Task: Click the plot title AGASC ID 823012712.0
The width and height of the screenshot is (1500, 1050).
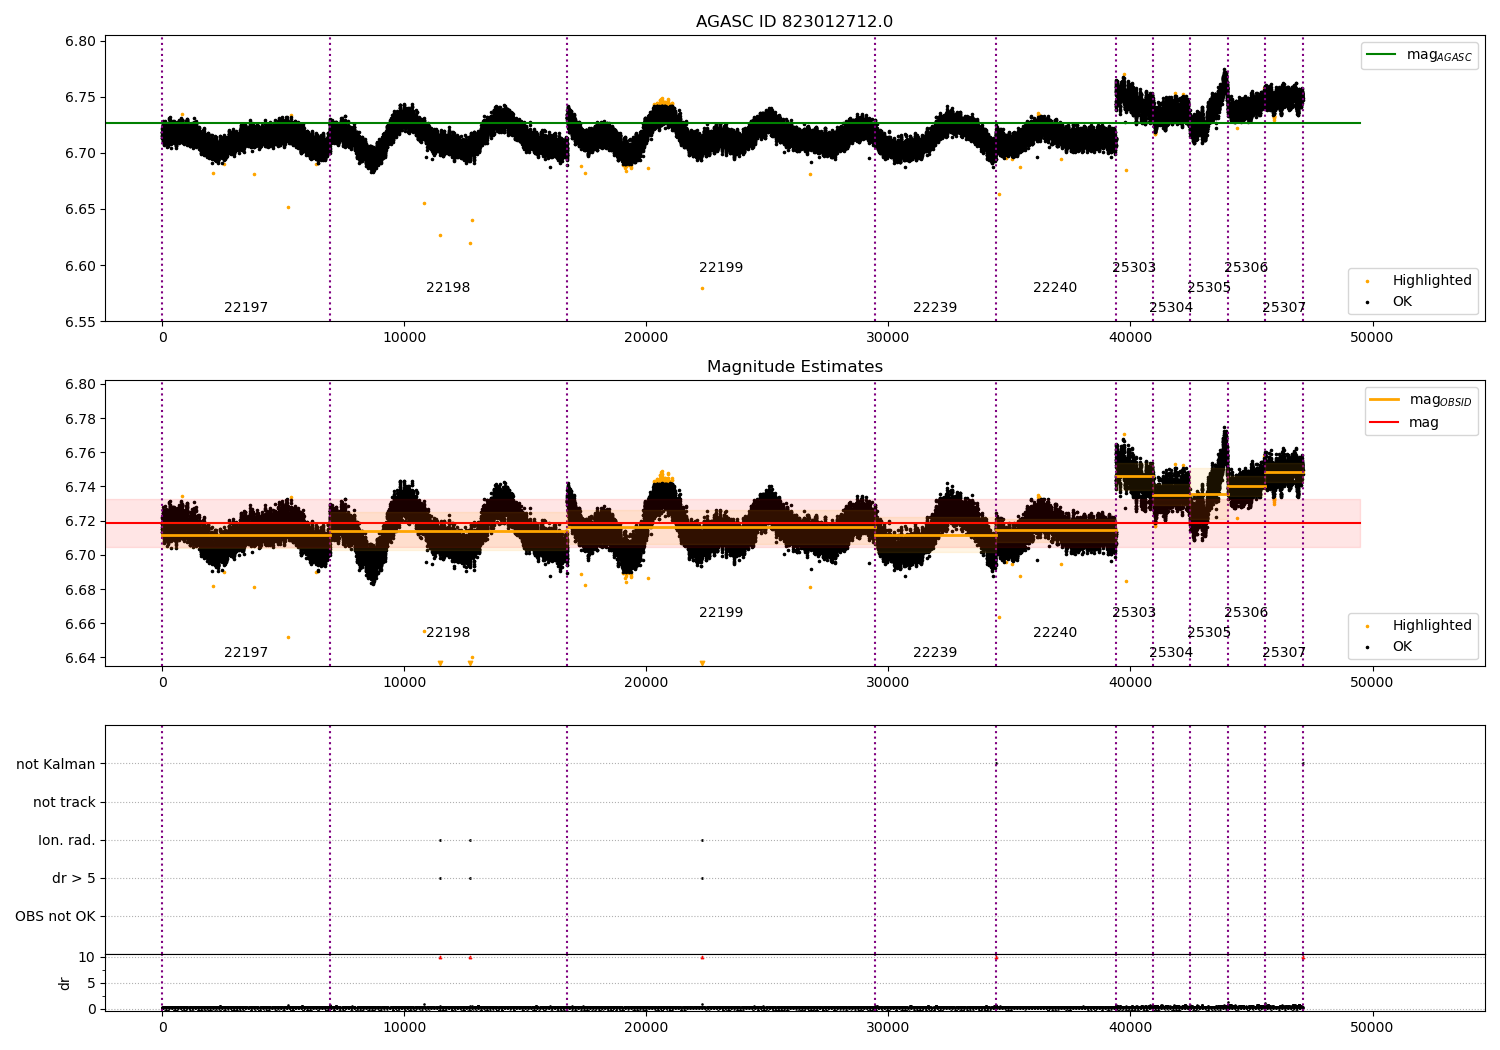Action: coord(795,22)
